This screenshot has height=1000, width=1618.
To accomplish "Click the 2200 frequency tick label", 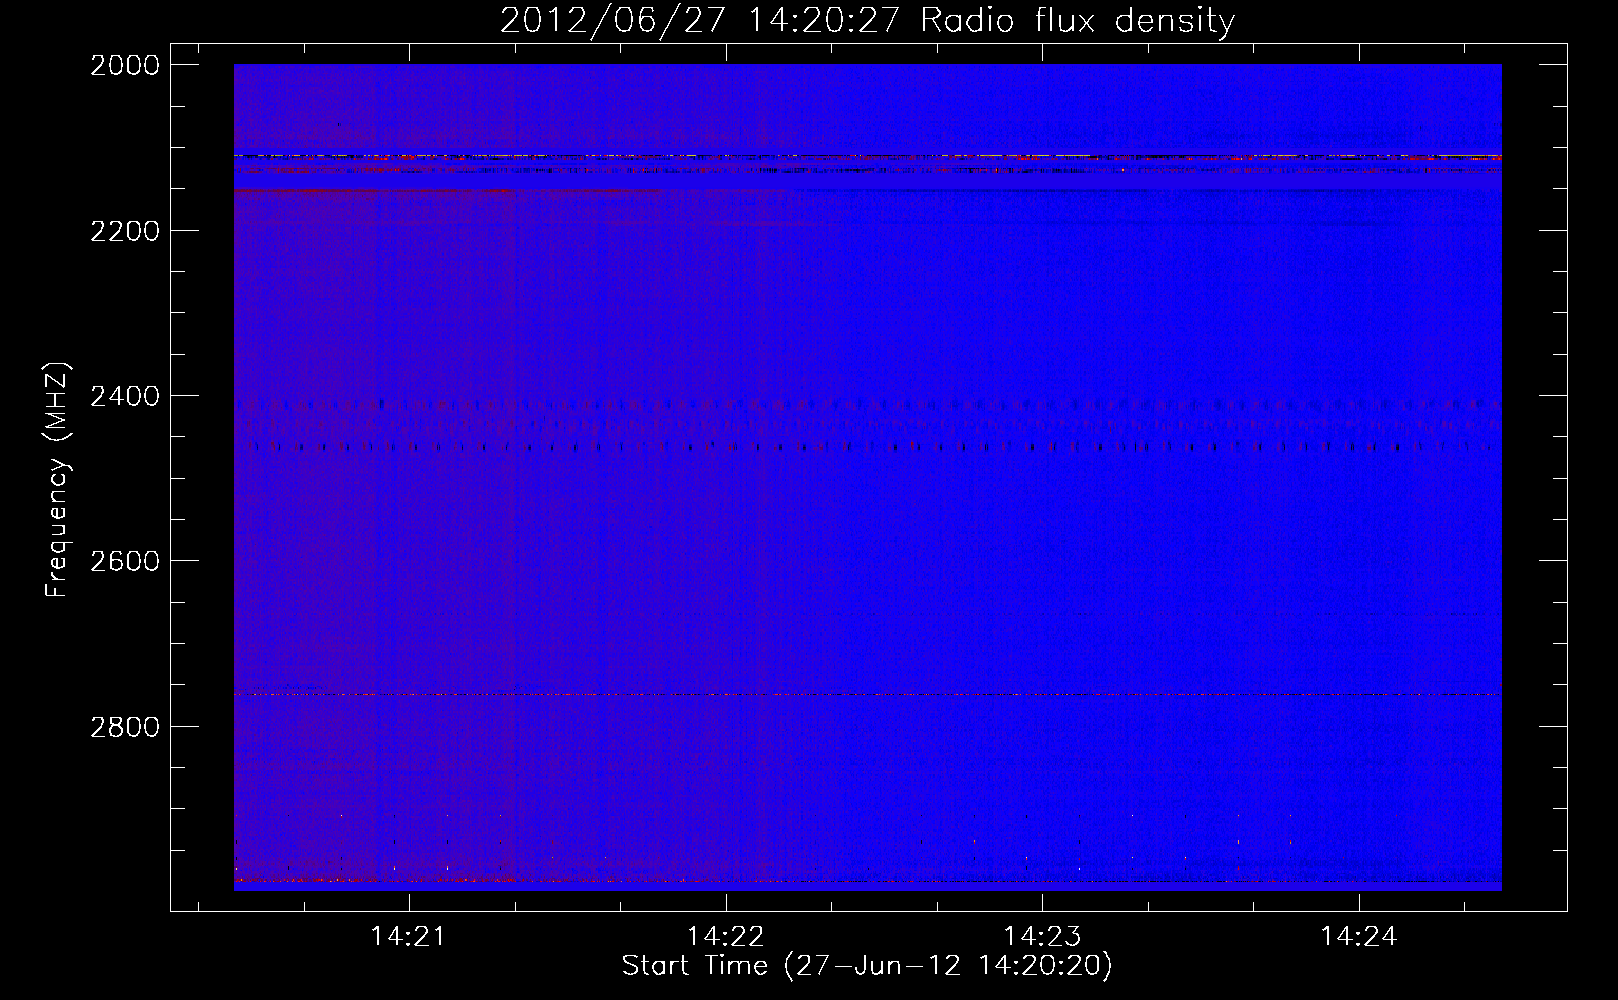I will (125, 231).
